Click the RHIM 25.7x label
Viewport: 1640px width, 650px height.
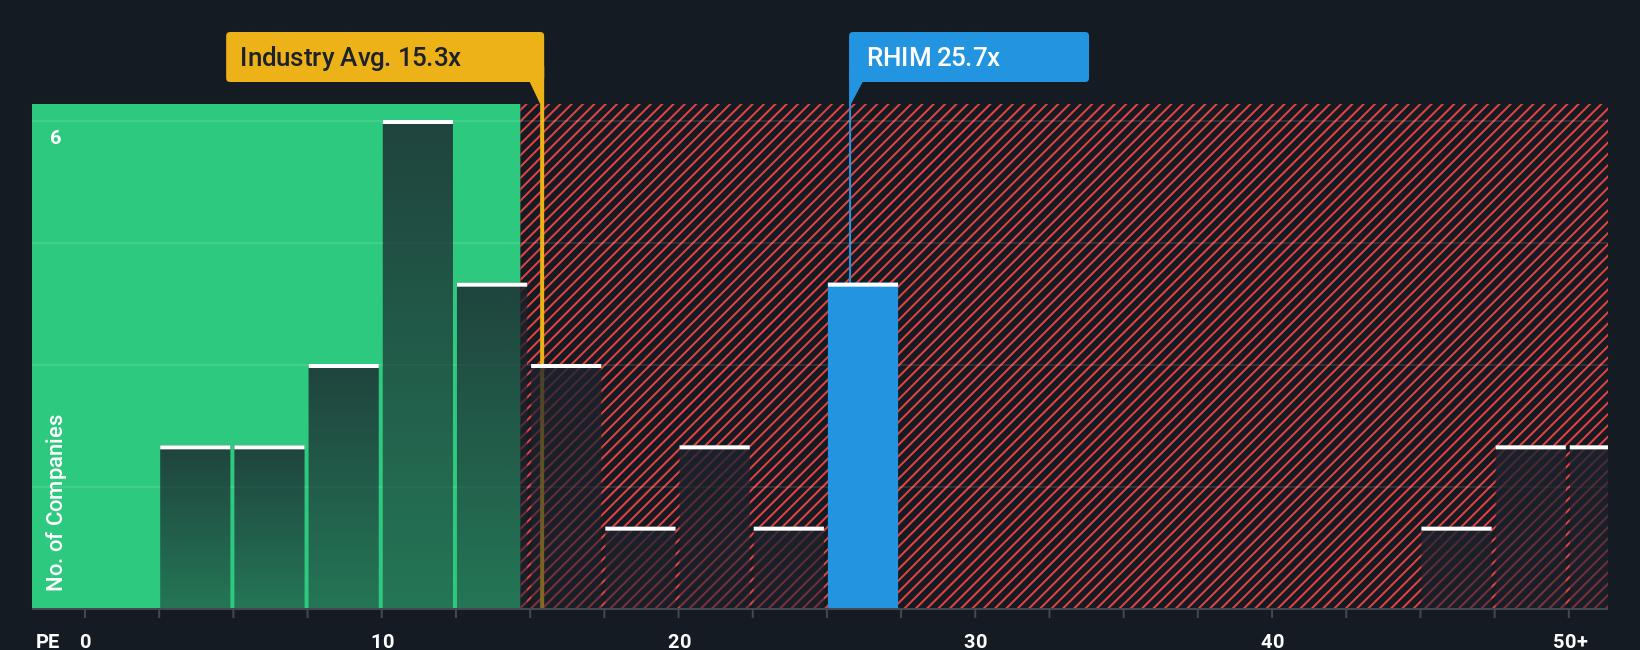pyautogui.click(x=968, y=57)
